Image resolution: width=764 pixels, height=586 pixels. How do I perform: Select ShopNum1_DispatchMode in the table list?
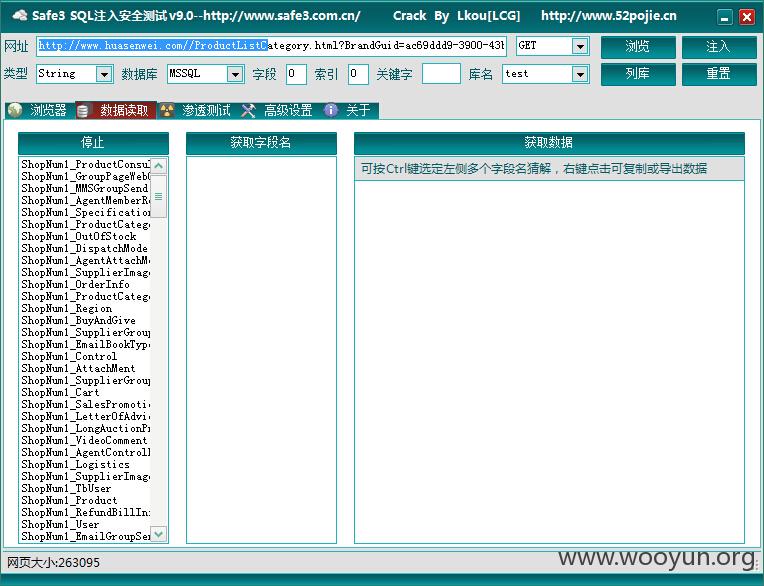tap(85, 248)
